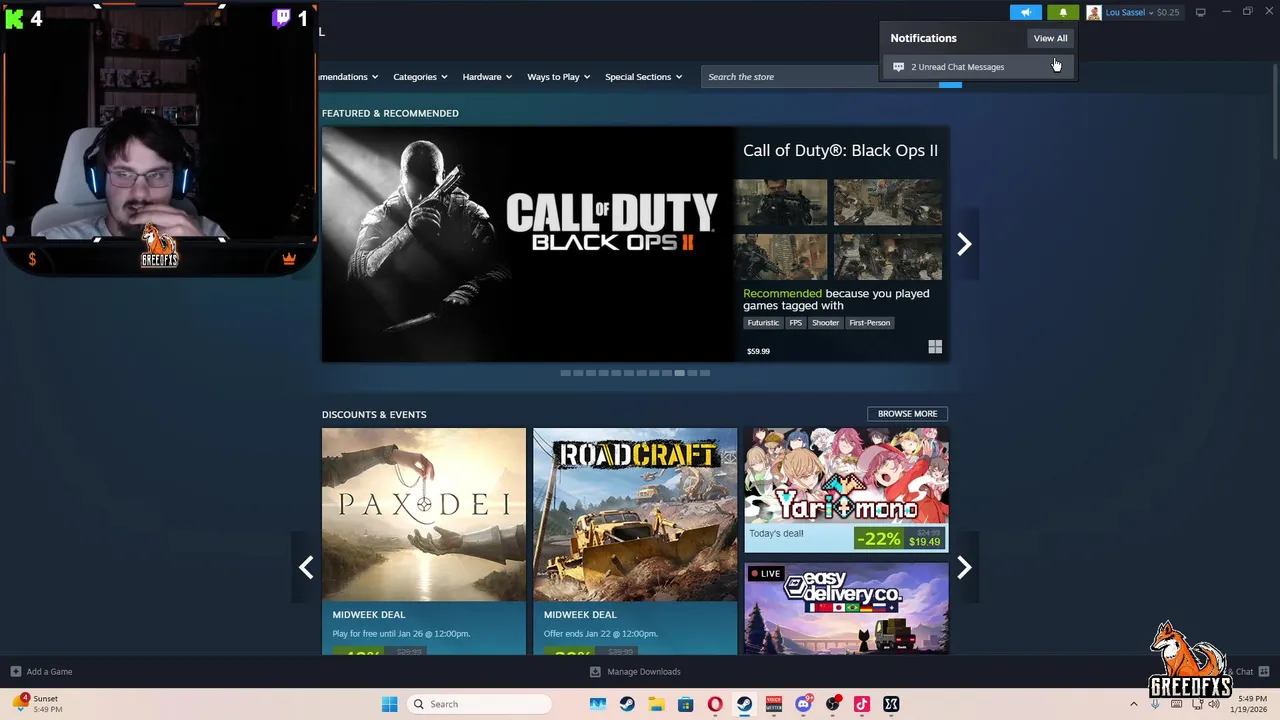This screenshot has width=1280, height=720.
Task: Switch to the active Steam taskbar icon
Action: click(x=744, y=704)
